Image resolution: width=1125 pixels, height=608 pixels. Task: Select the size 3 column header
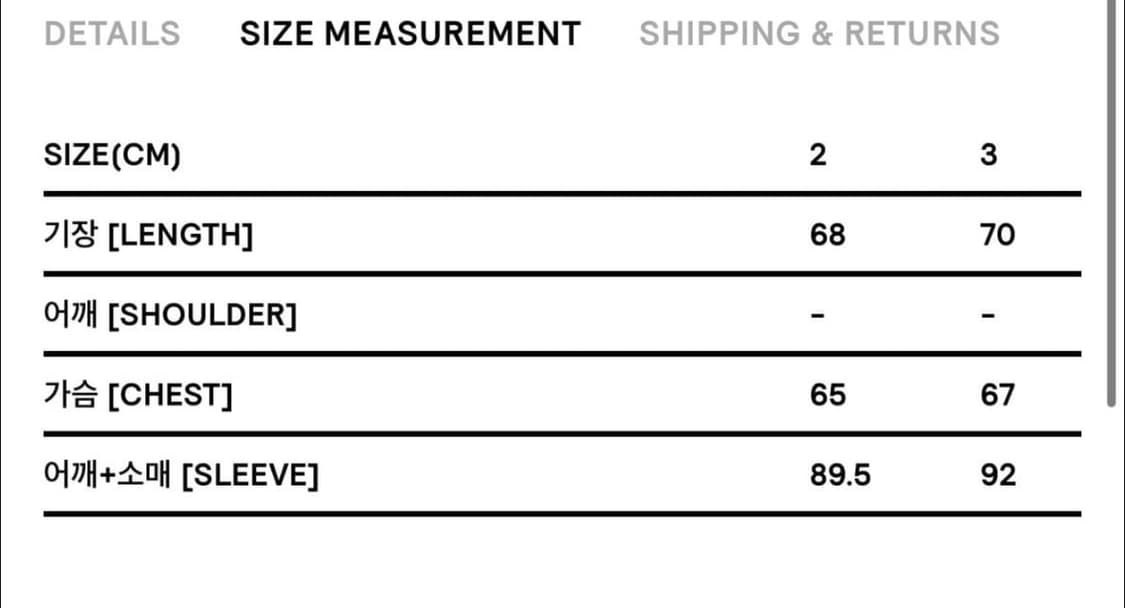coord(988,156)
